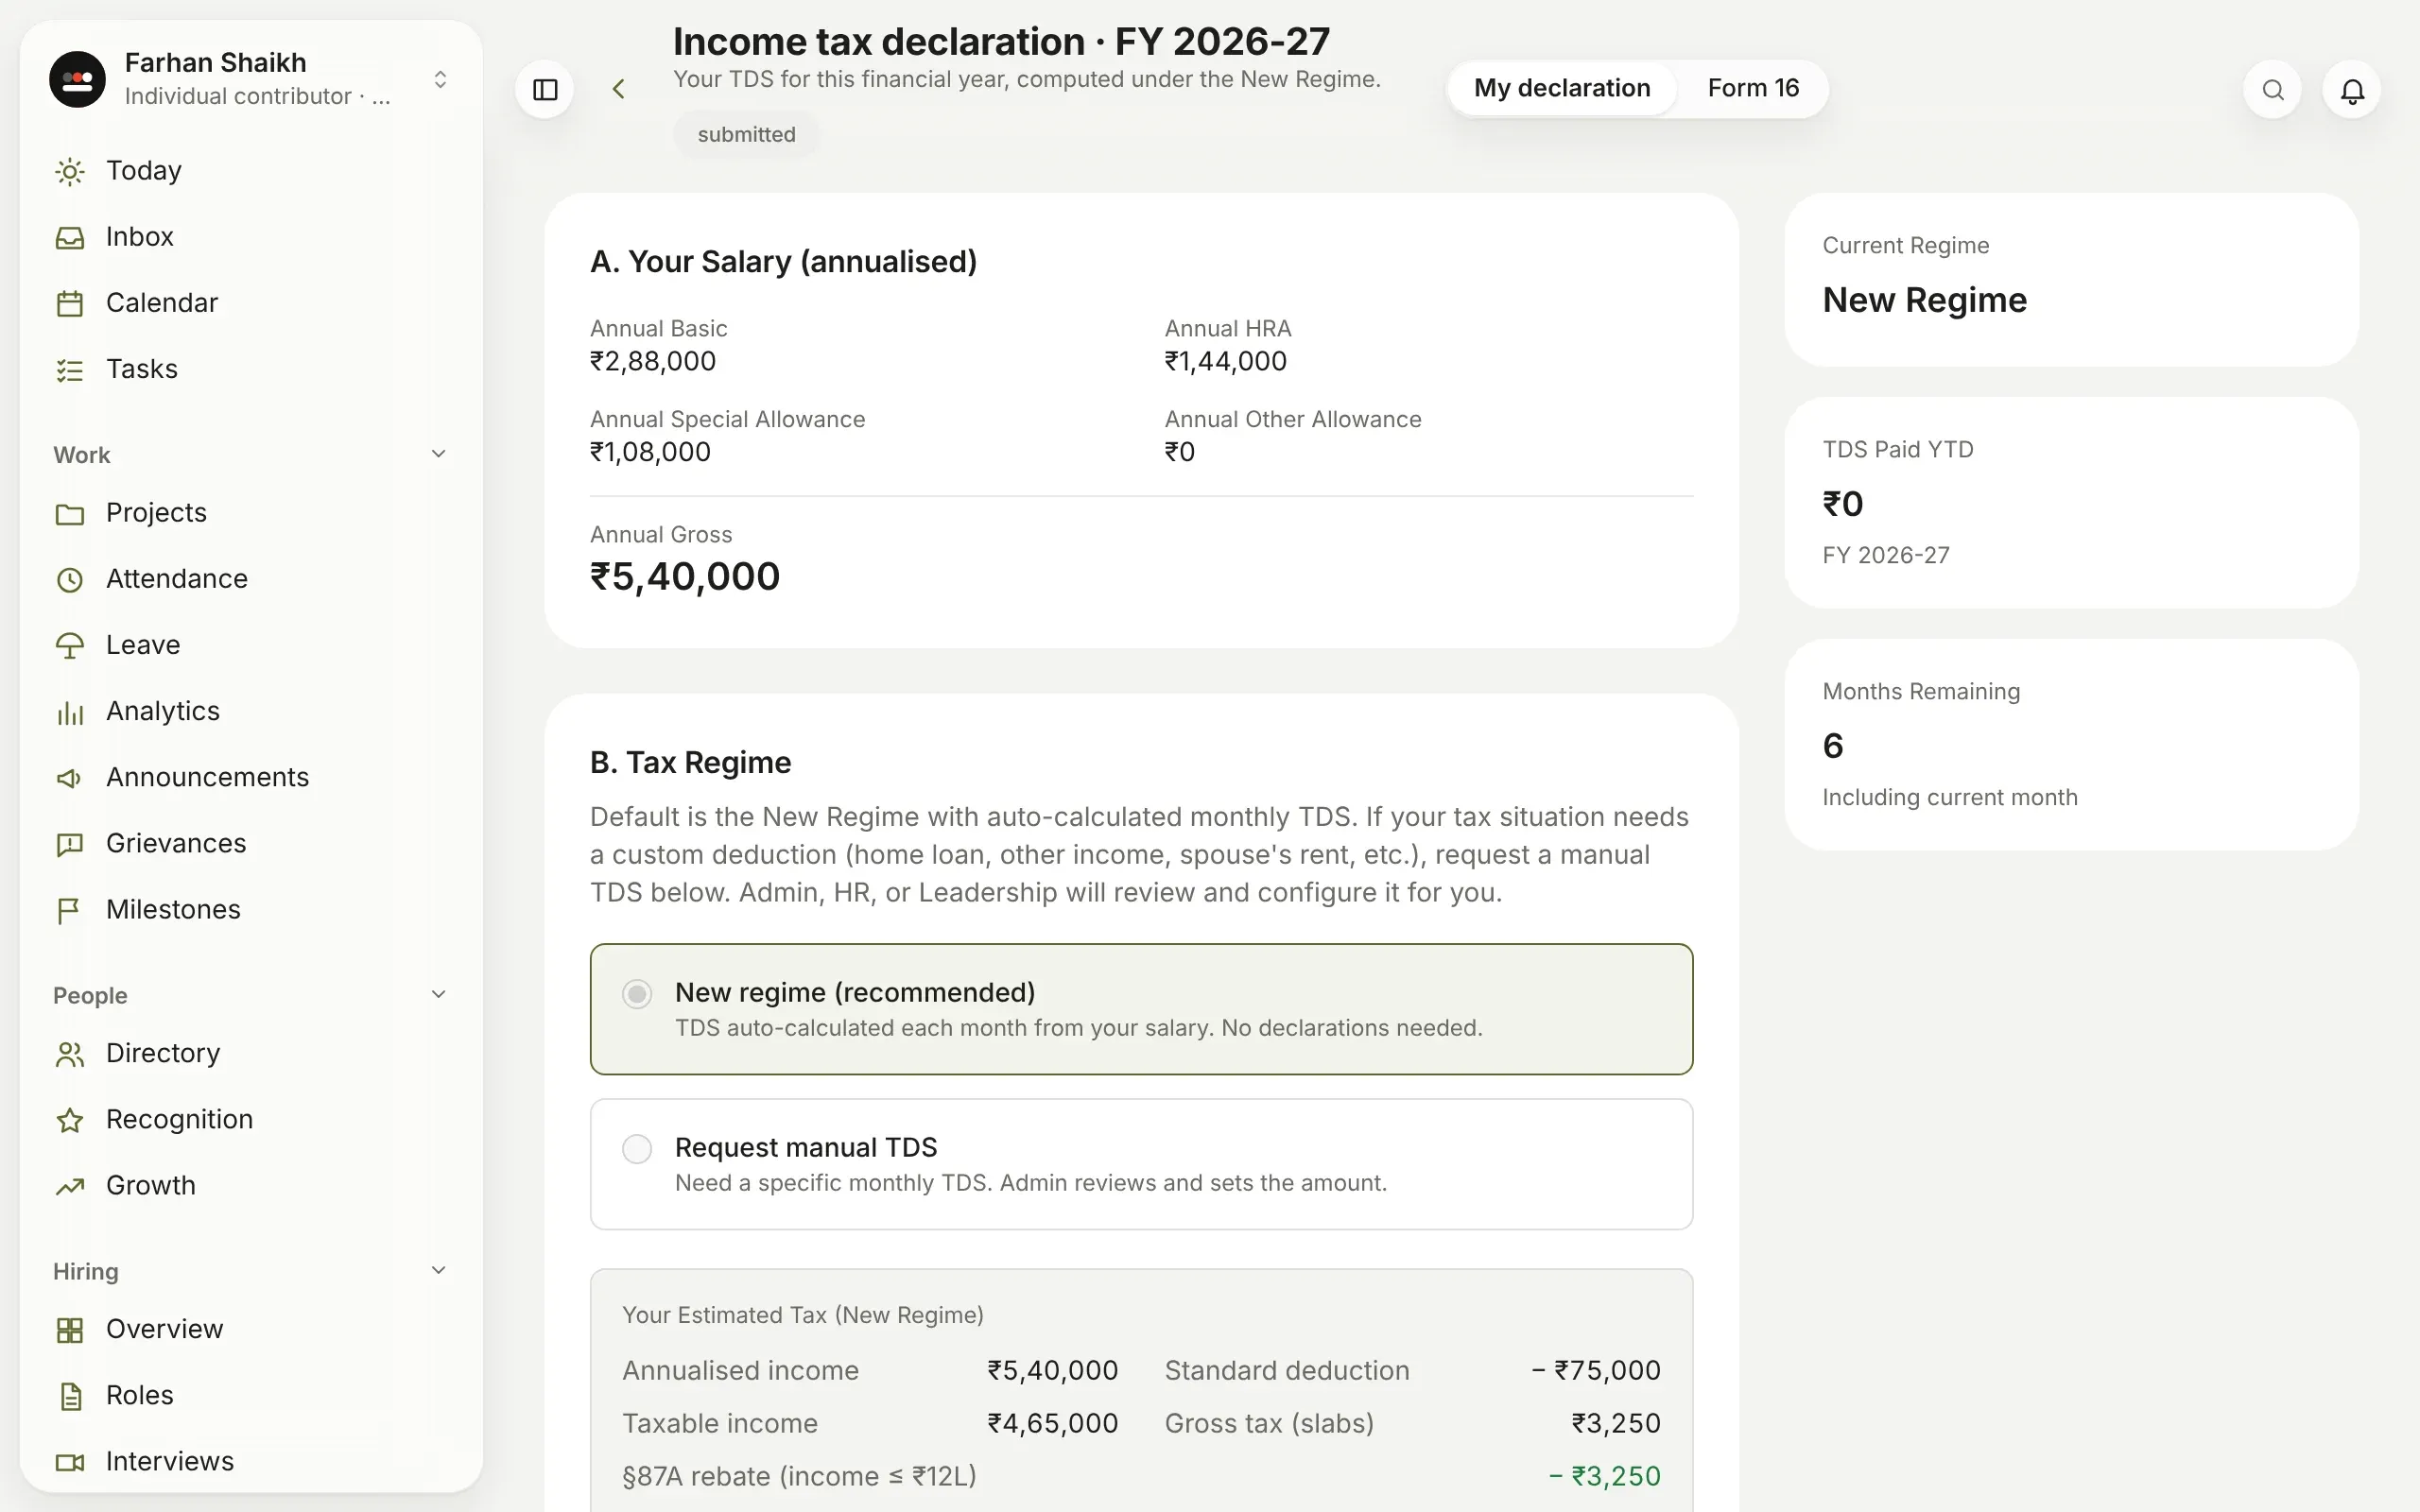Click the Taxable income ₹4,65,000 value
The width and height of the screenshot is (2420, 1512).
point(1053,1423)
